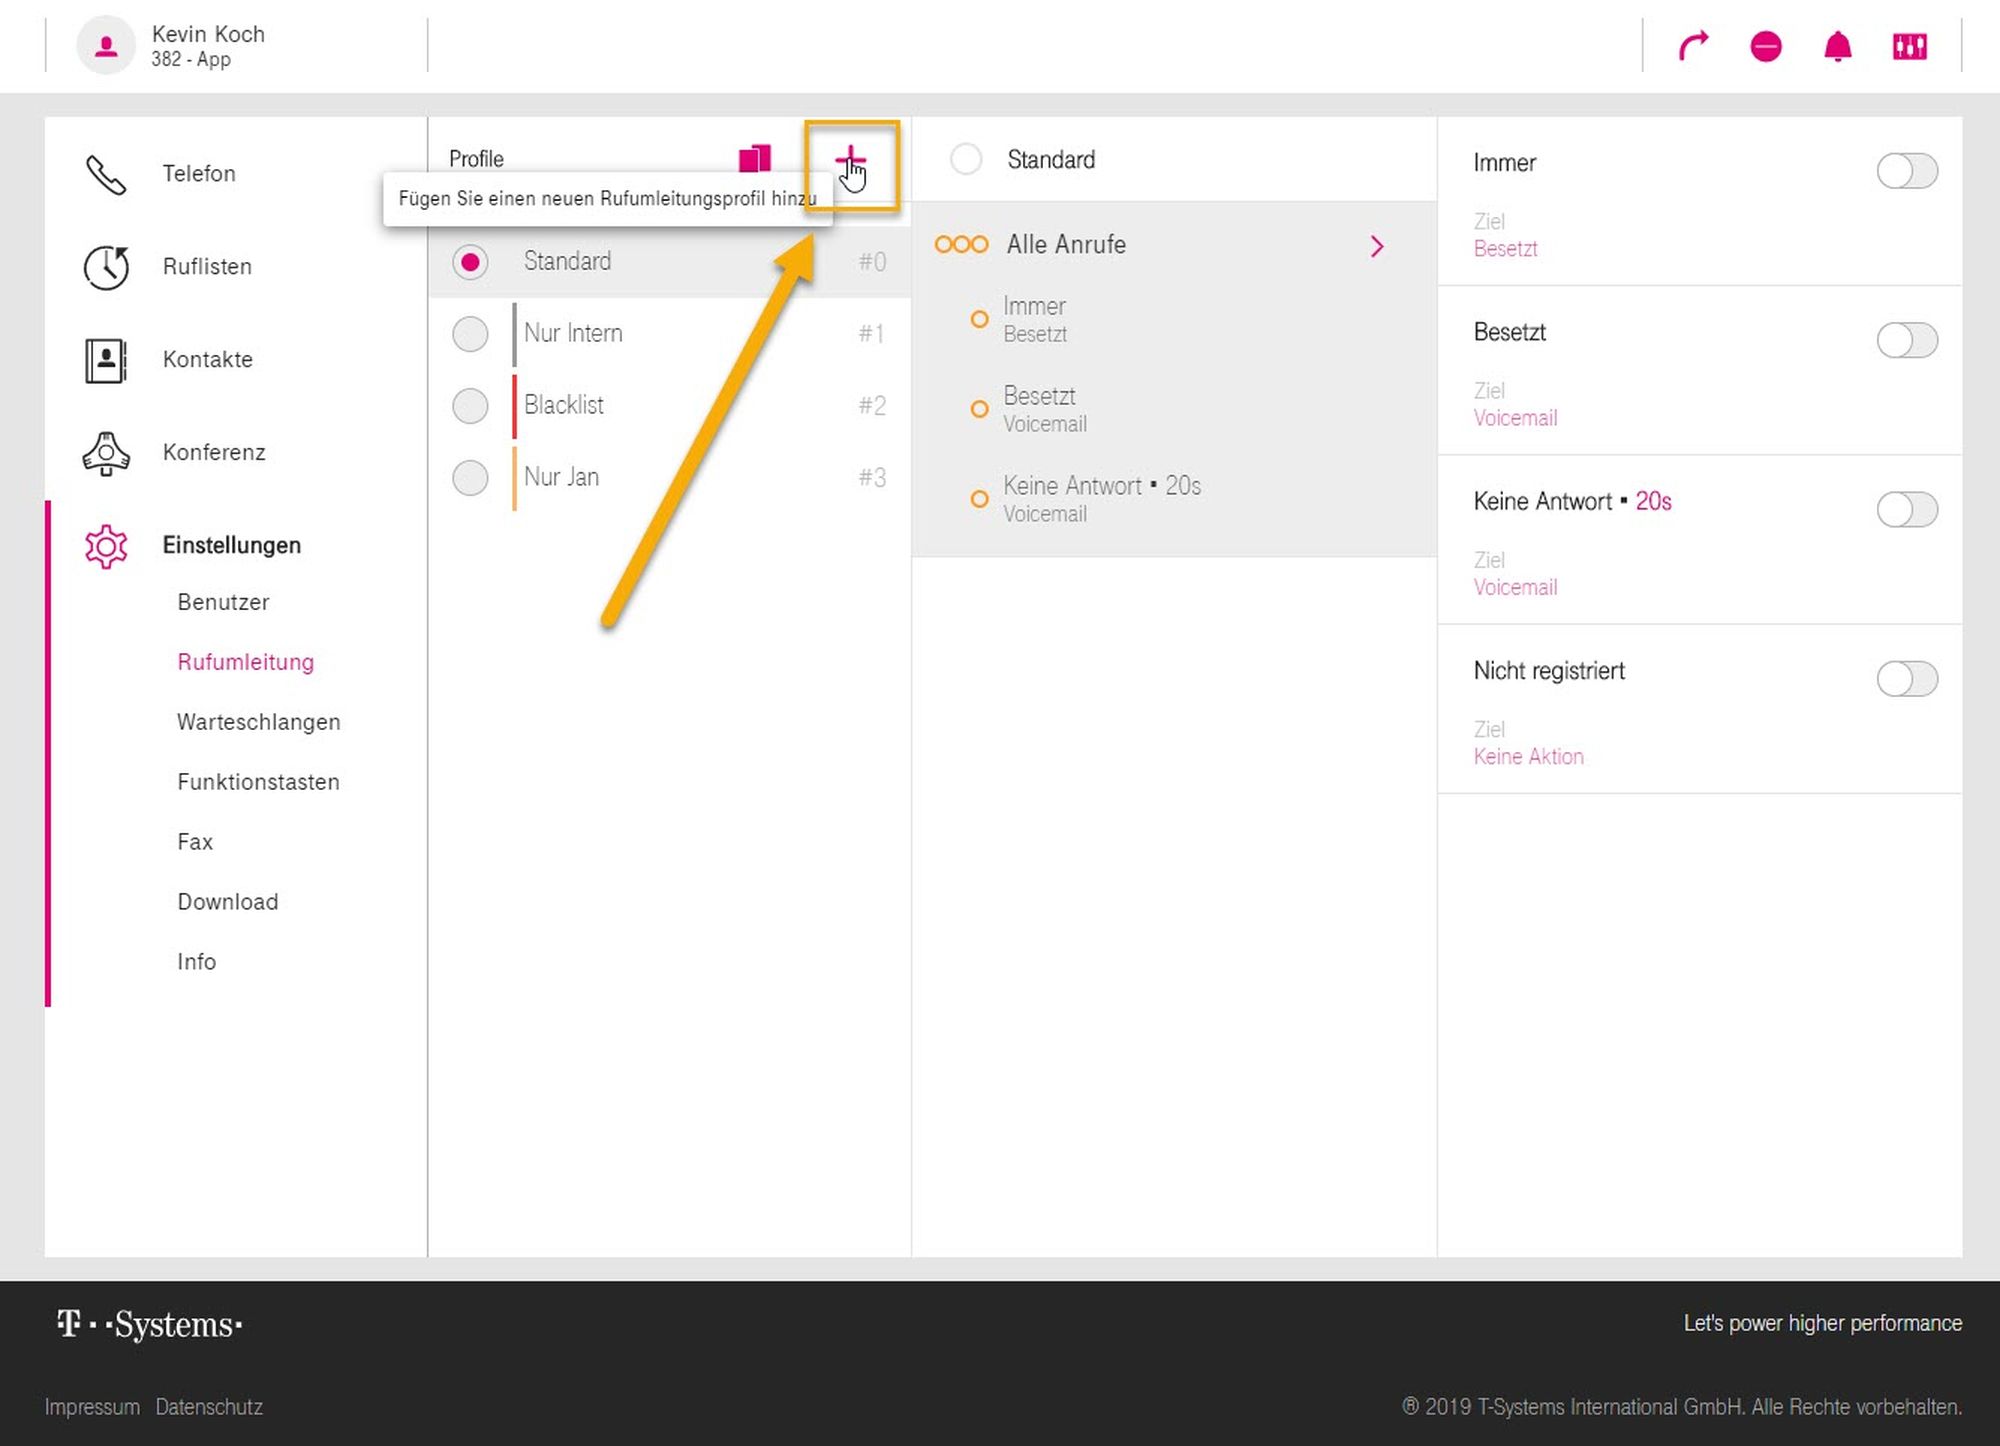Click Kevin Koch user avatar icon

tap(106, 46)
